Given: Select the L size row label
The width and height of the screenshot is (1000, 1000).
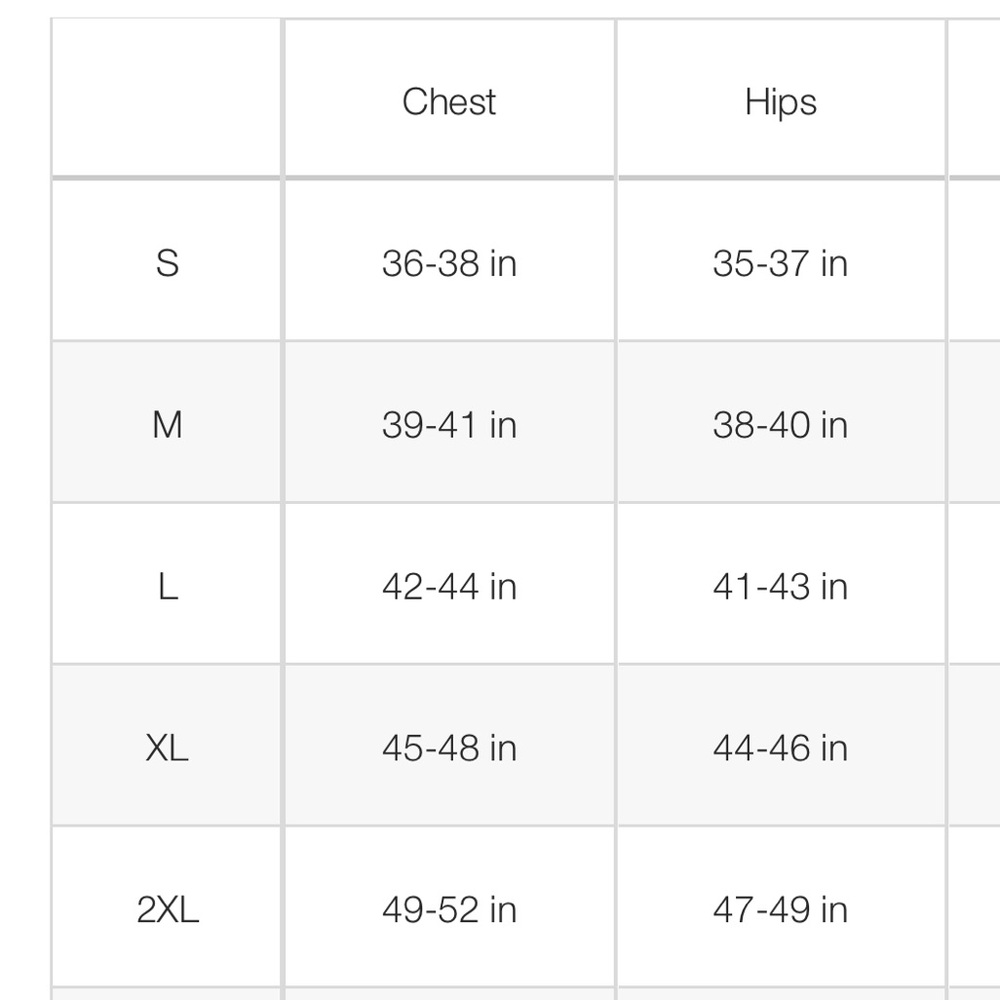Looking at the screenshot, I should tap(166, 584).
